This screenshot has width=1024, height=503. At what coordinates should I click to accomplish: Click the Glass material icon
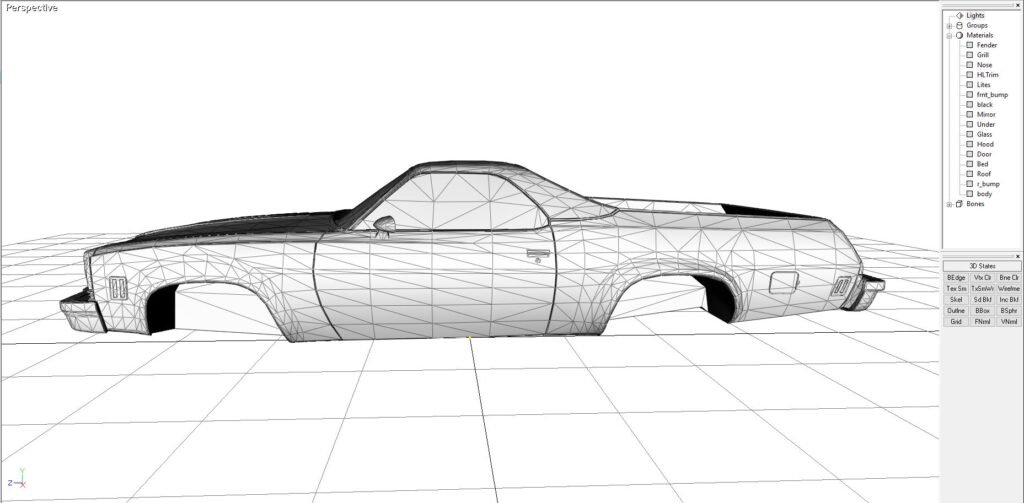[x=969, y=134]
